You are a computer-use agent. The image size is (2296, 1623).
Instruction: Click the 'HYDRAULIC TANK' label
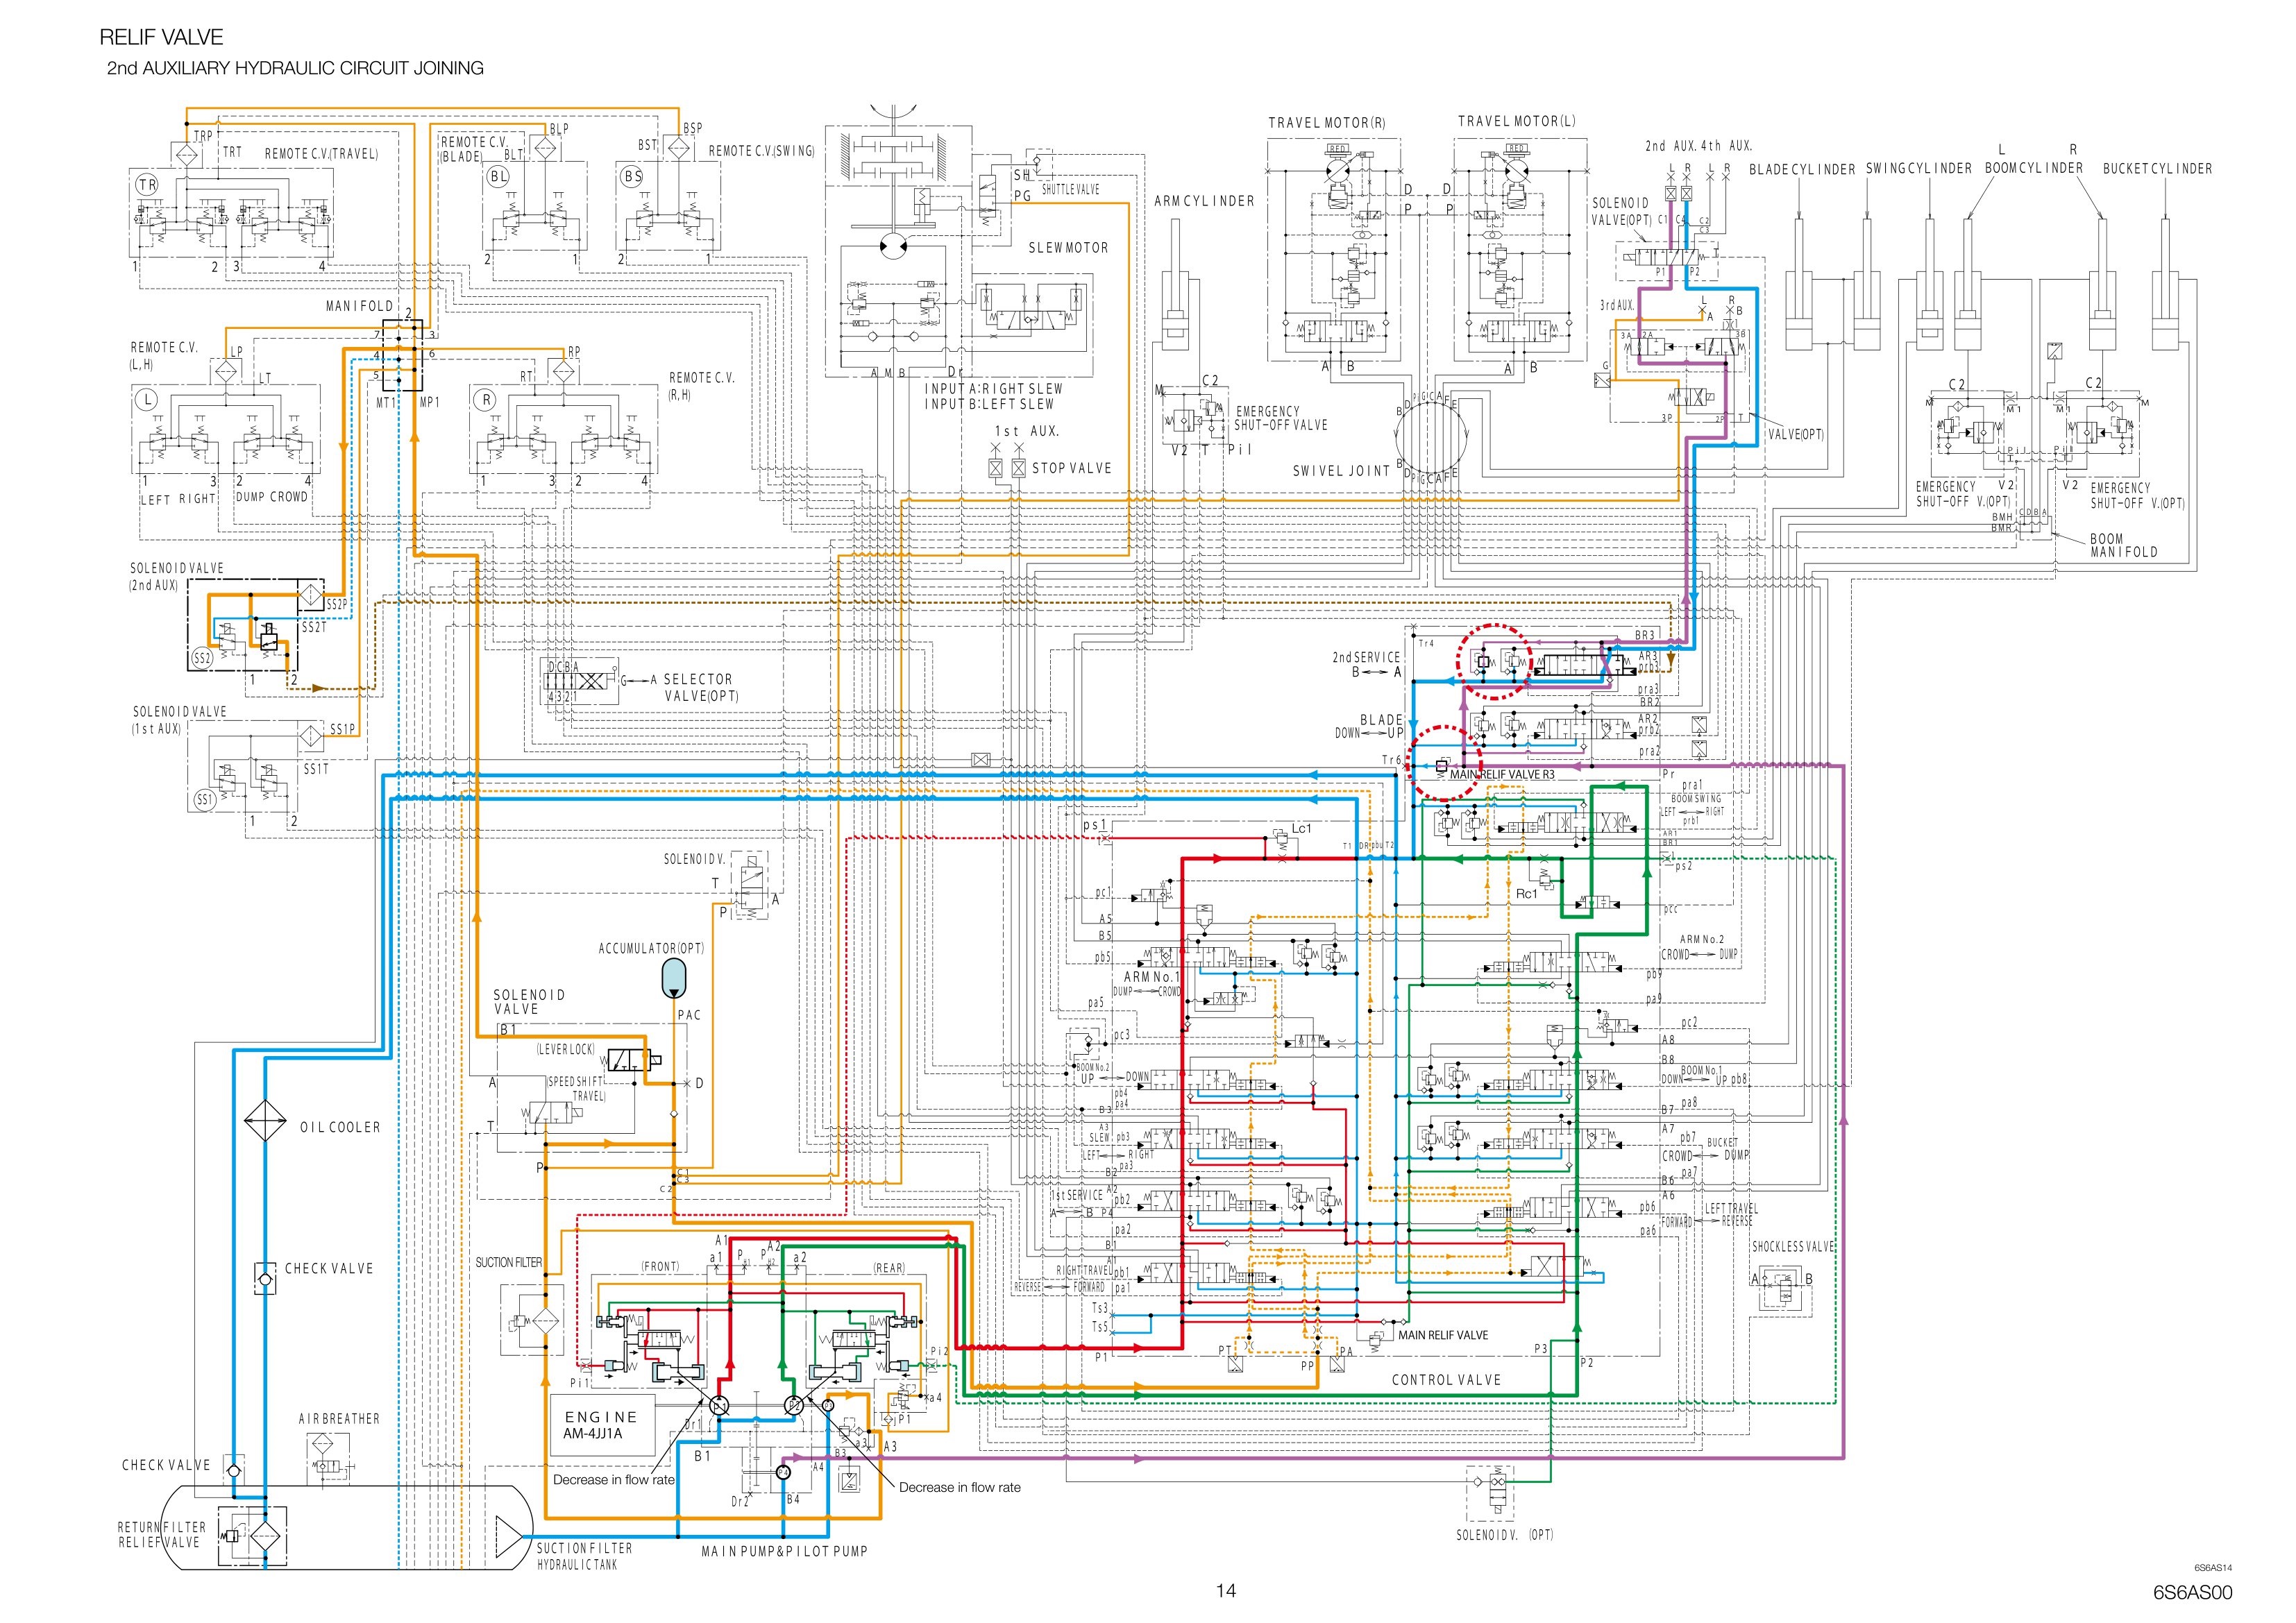pyautogui.click(x=577, y=1565)
